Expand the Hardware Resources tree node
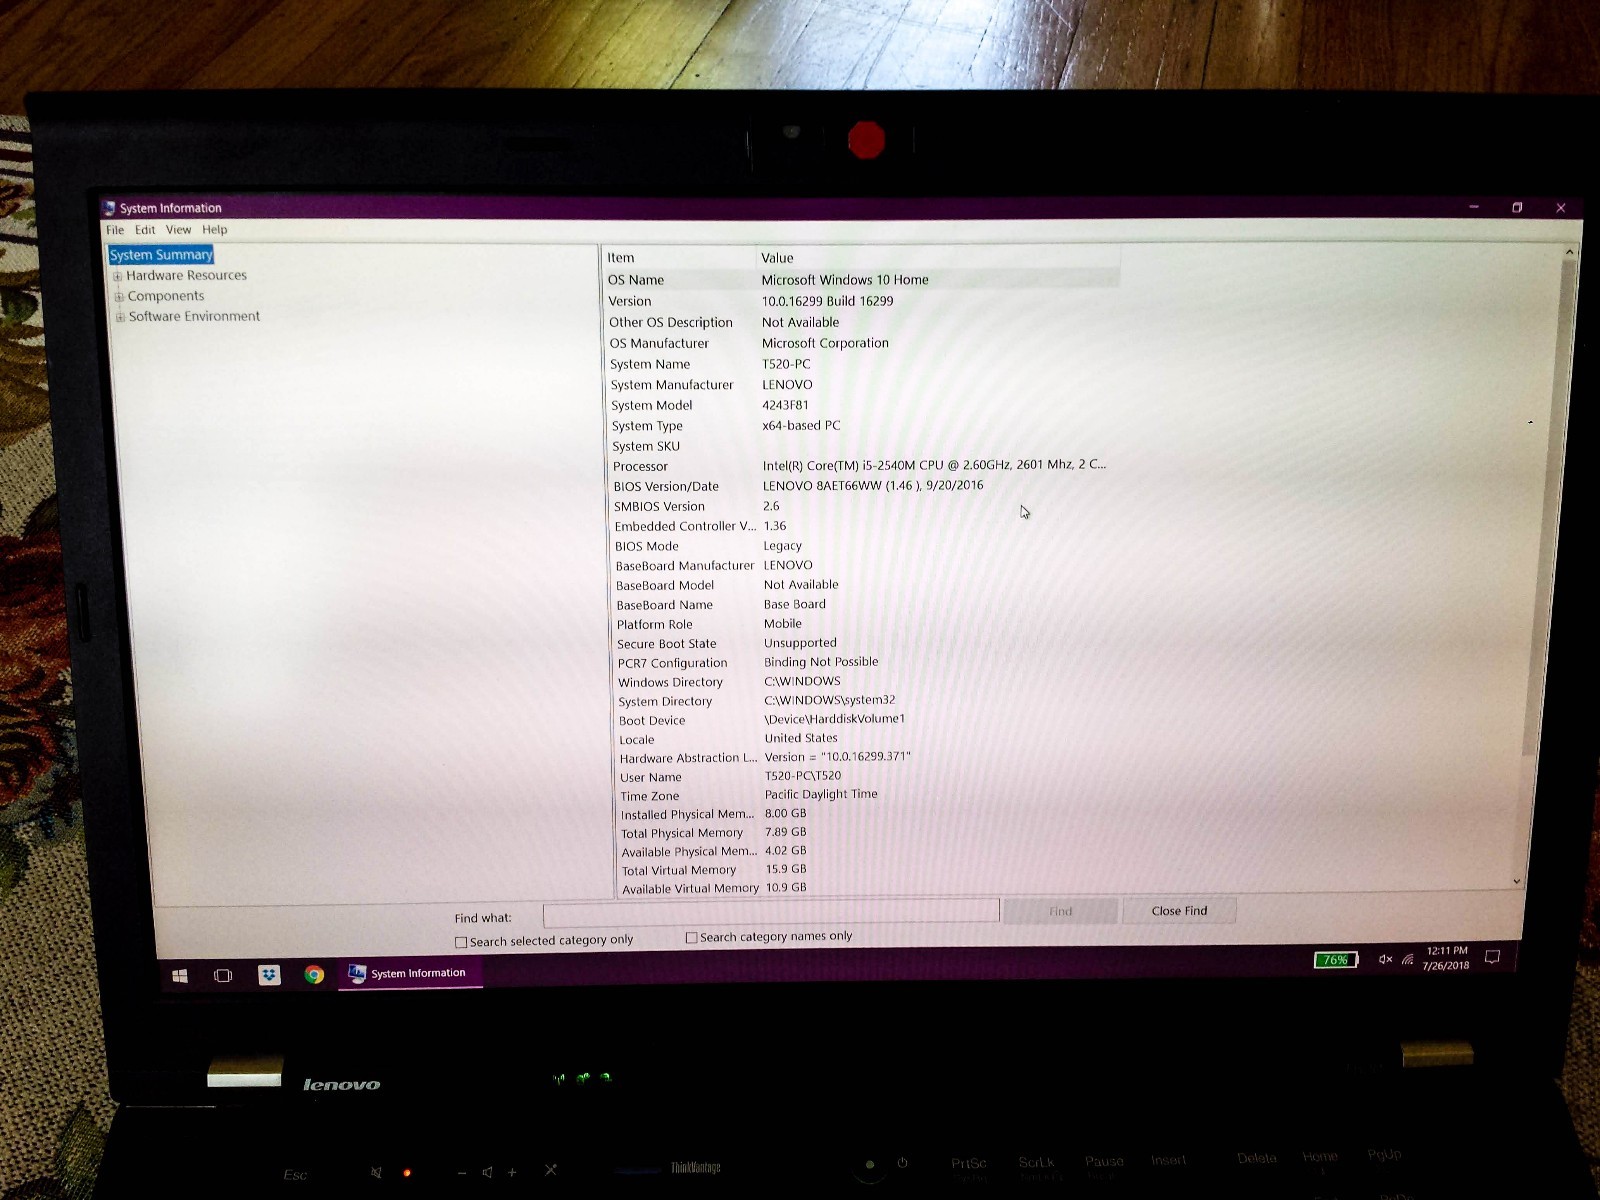This screenshot has width=1600, height=1200. click(118, 276)
